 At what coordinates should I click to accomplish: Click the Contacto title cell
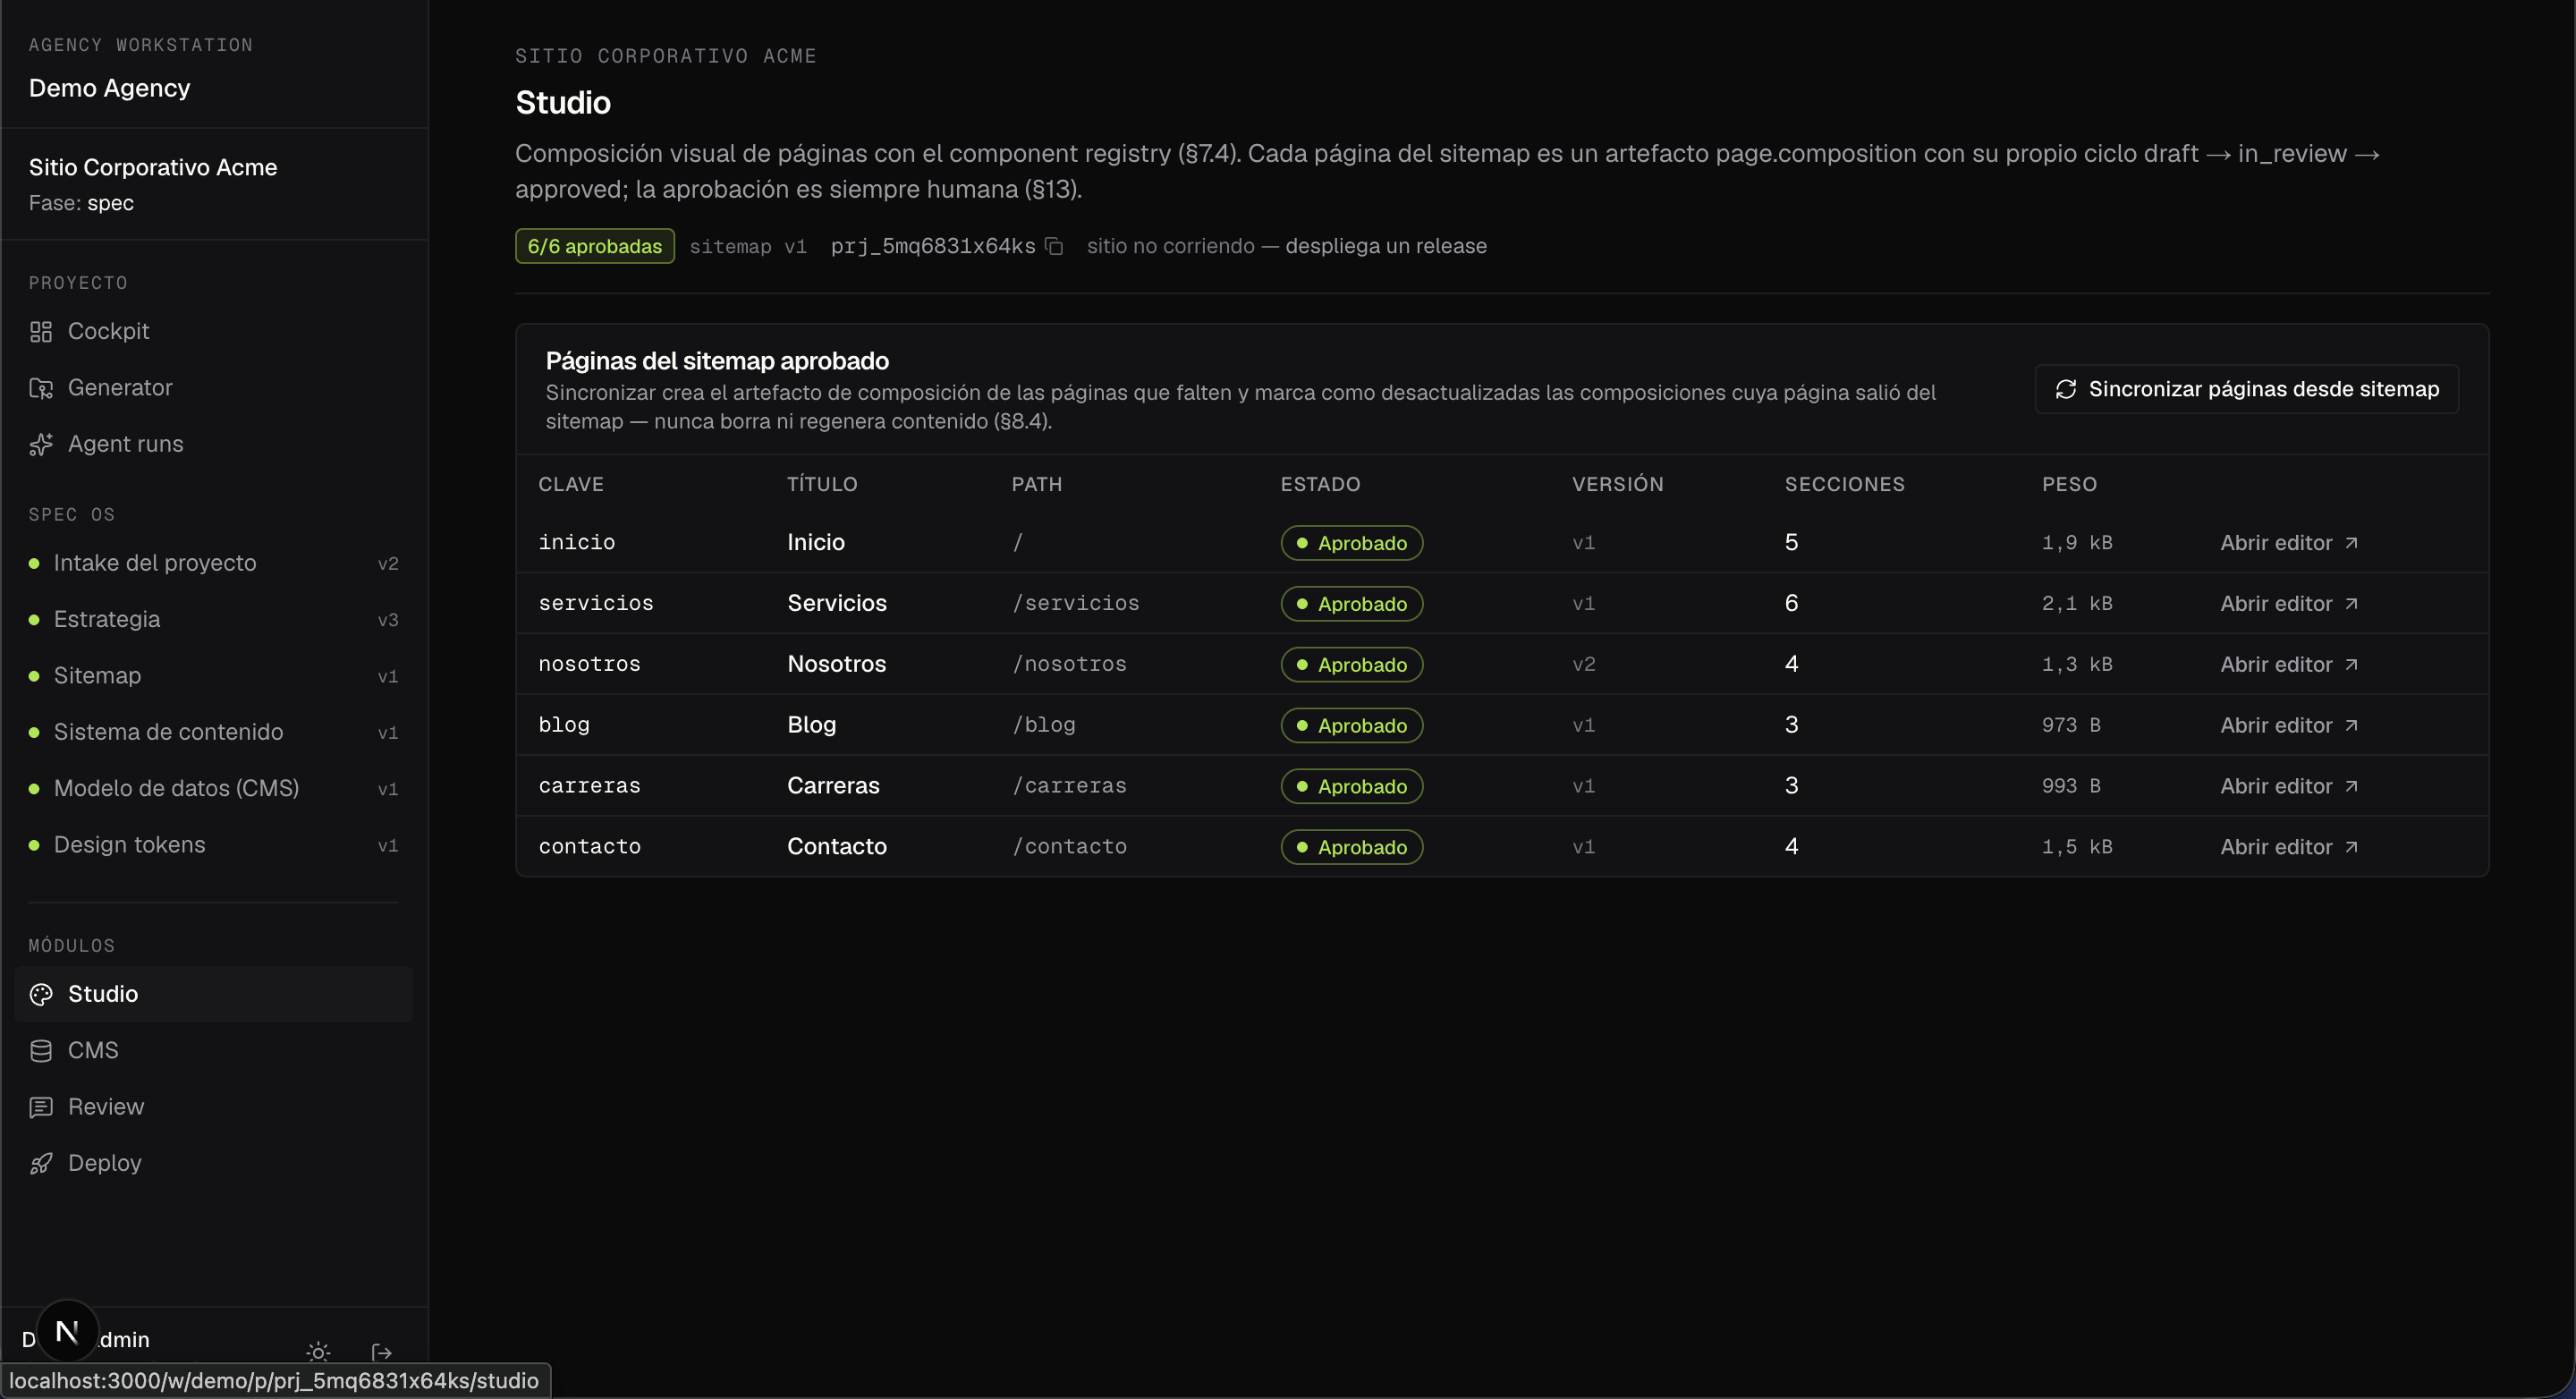[837, 847]
